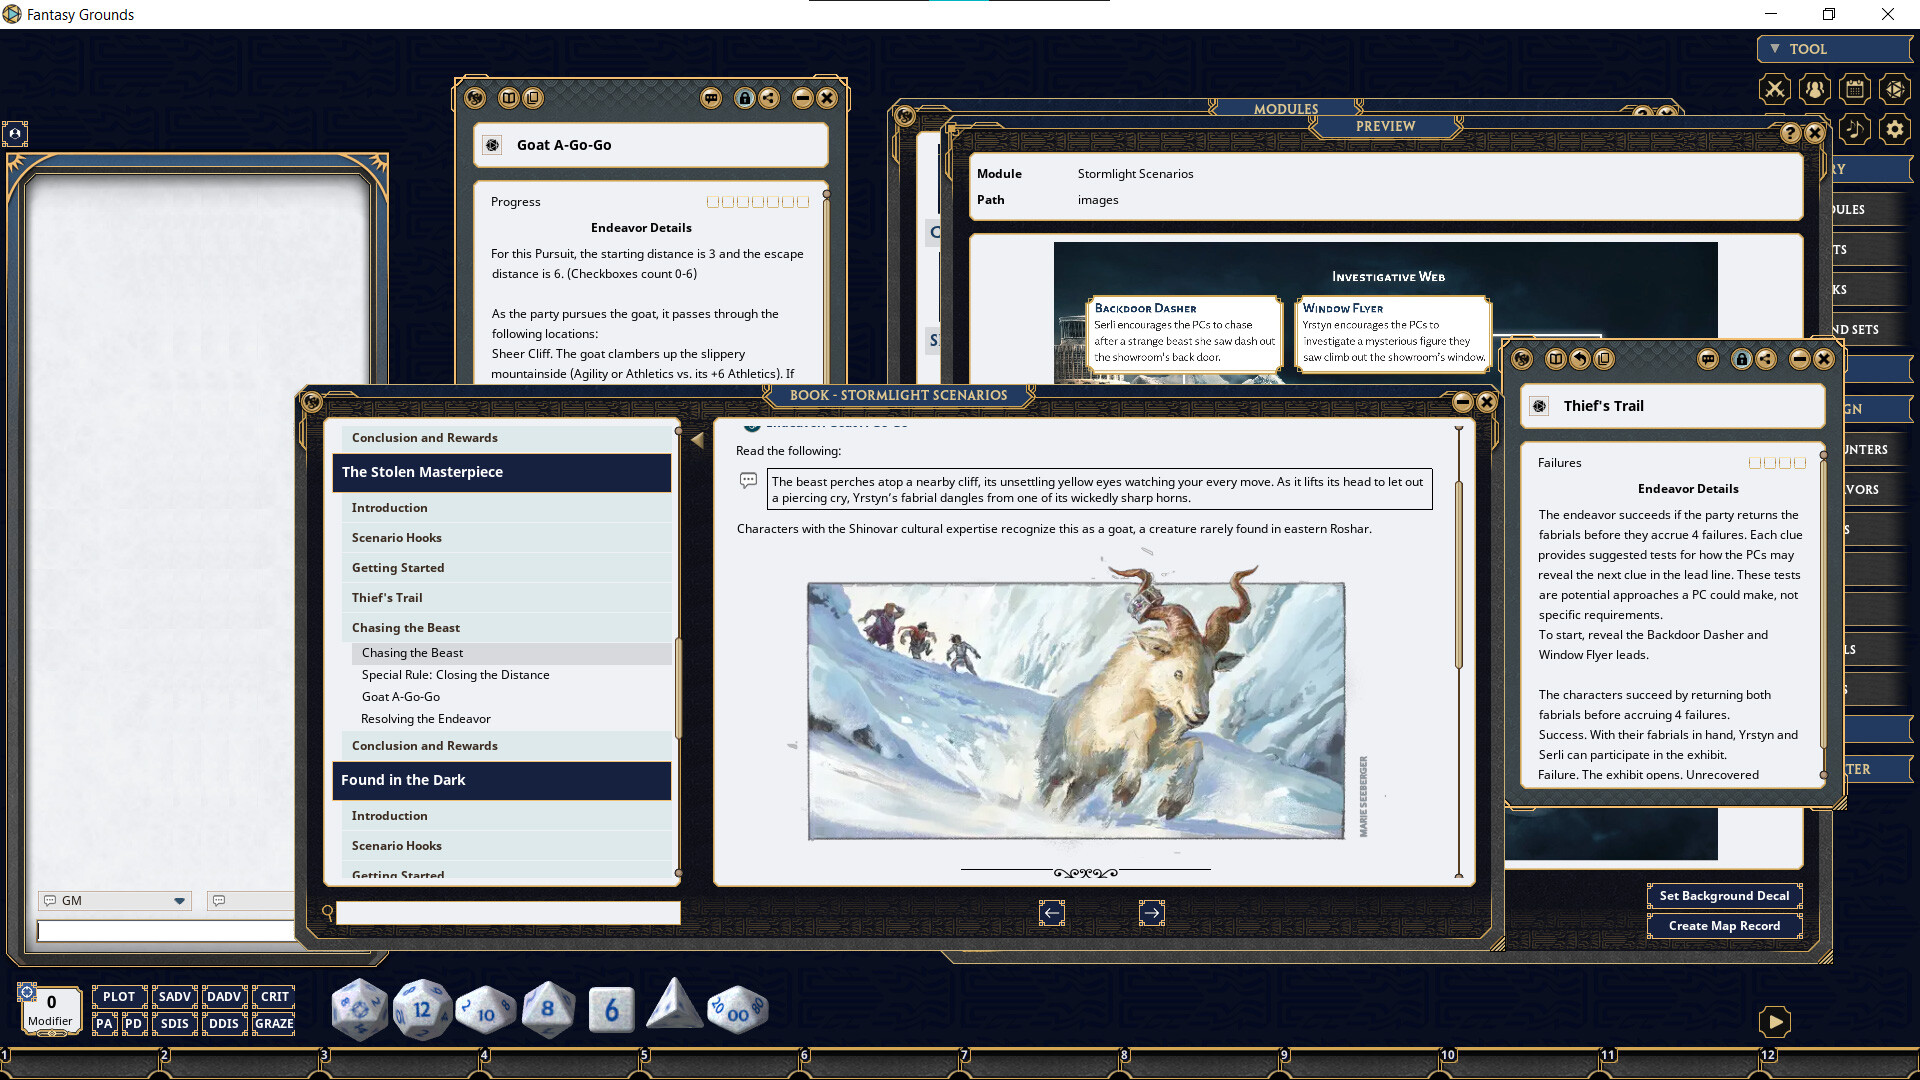The height and width of the screenshot is (1080, 1920).
Task: Open the sound effects music note icon
Action: (1855, 129)
